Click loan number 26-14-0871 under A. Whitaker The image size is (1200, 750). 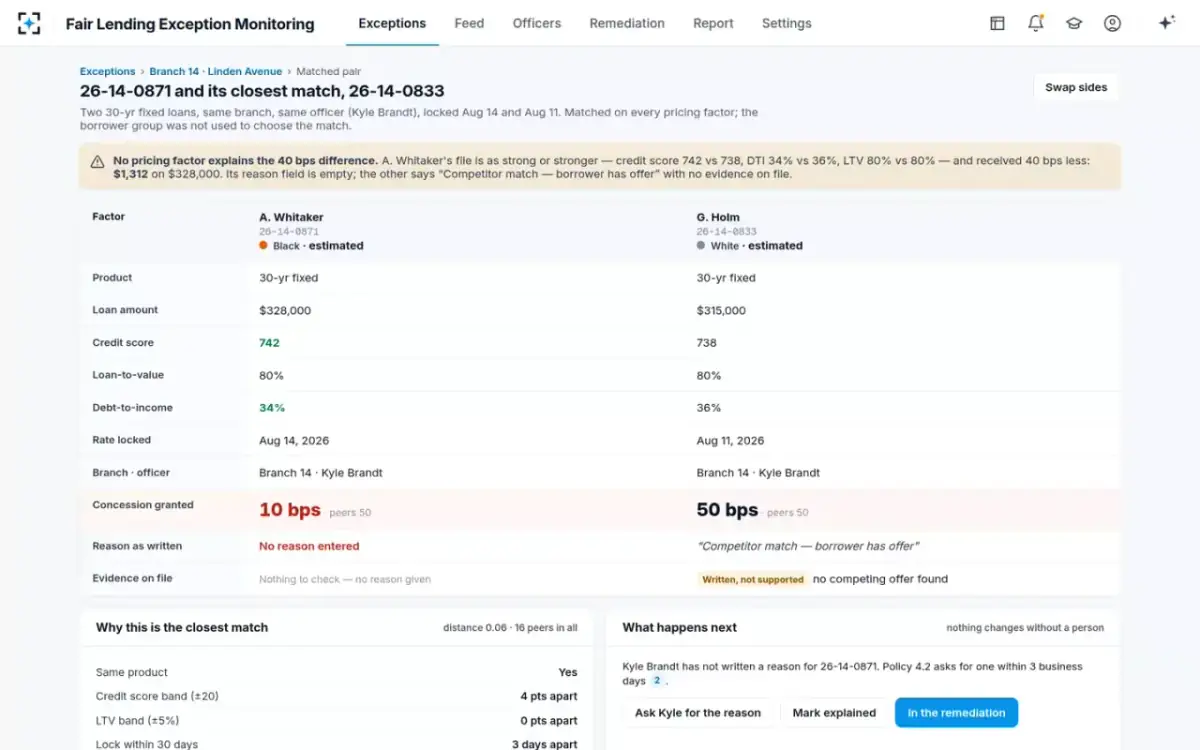pos(289,231)
